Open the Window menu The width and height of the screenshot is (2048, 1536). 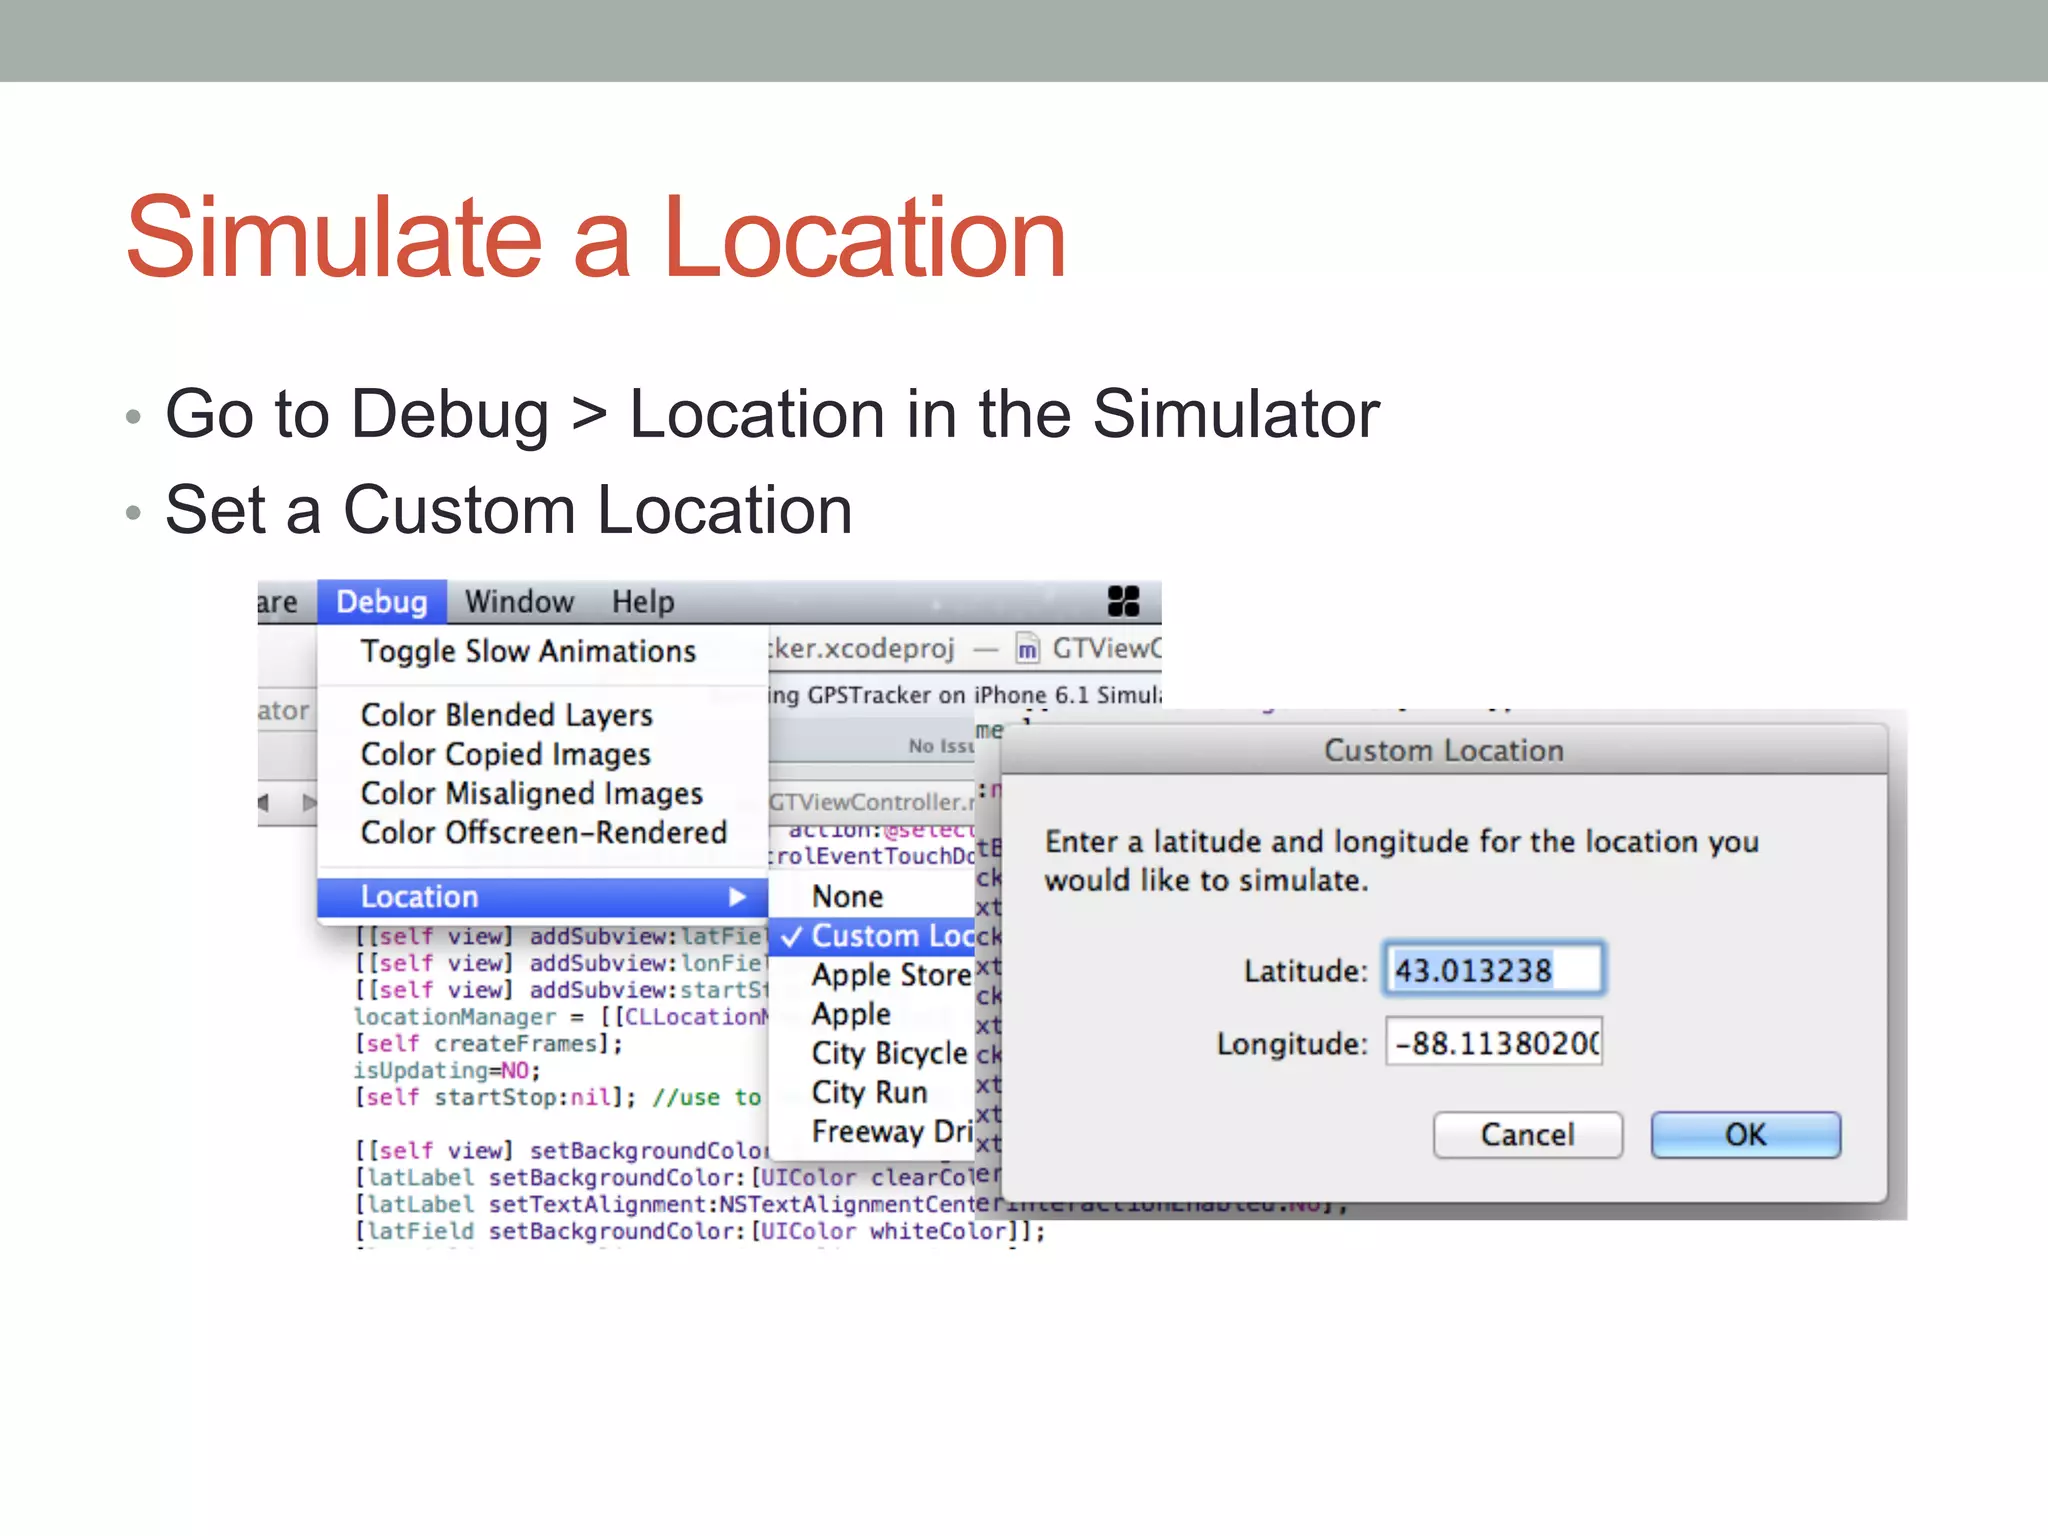519,602
